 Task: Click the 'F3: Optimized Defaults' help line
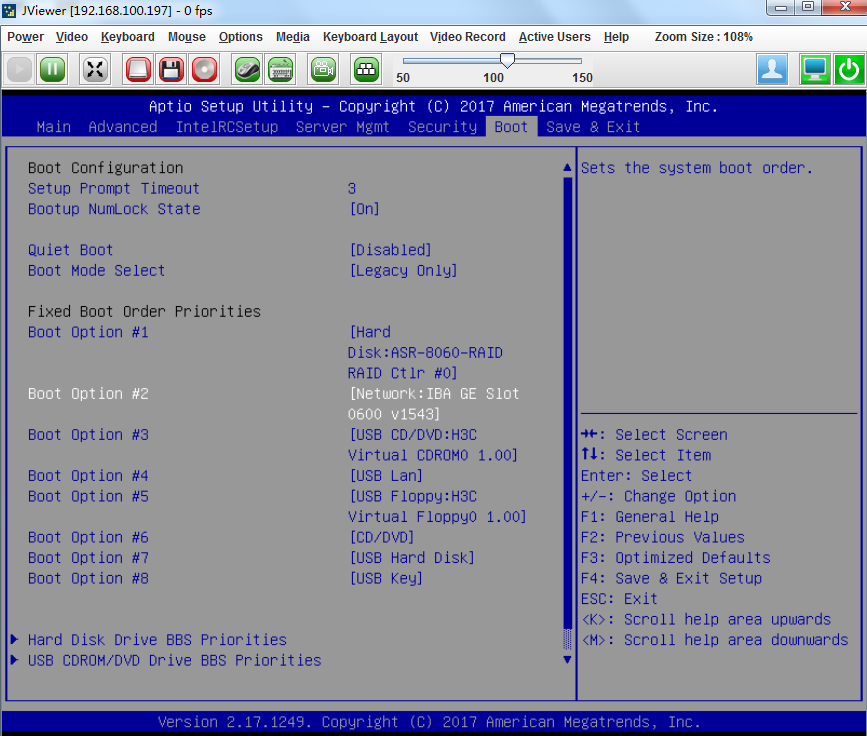[676, 558]
